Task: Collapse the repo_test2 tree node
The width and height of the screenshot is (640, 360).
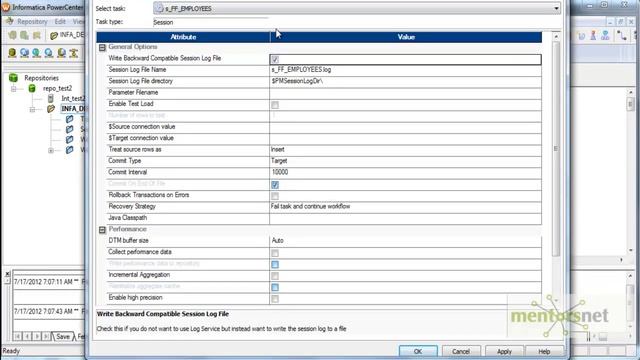Action: (14, 89)
